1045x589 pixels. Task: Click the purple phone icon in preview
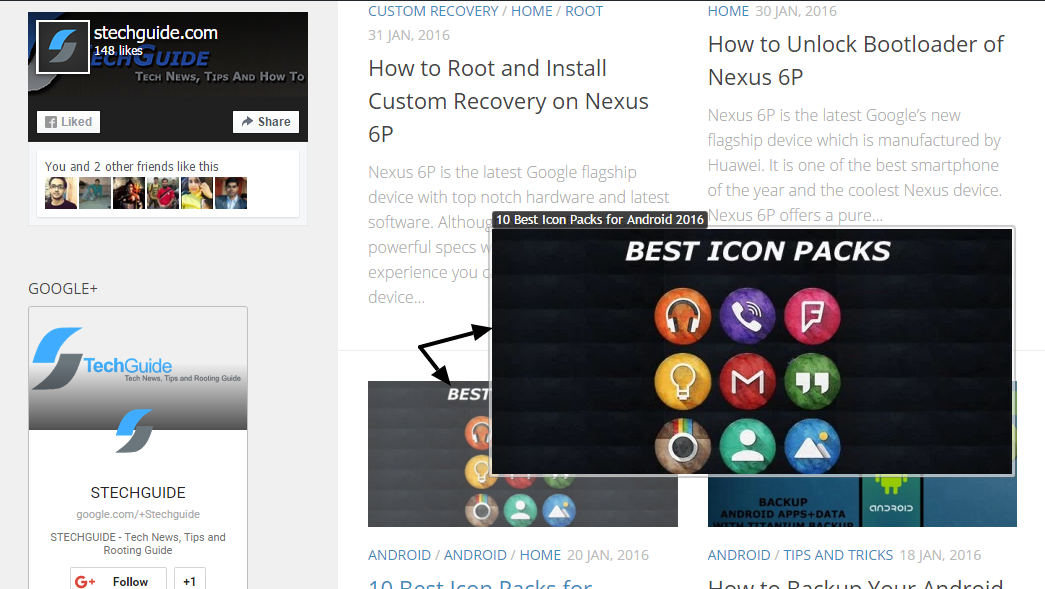(x=747, y=314)
